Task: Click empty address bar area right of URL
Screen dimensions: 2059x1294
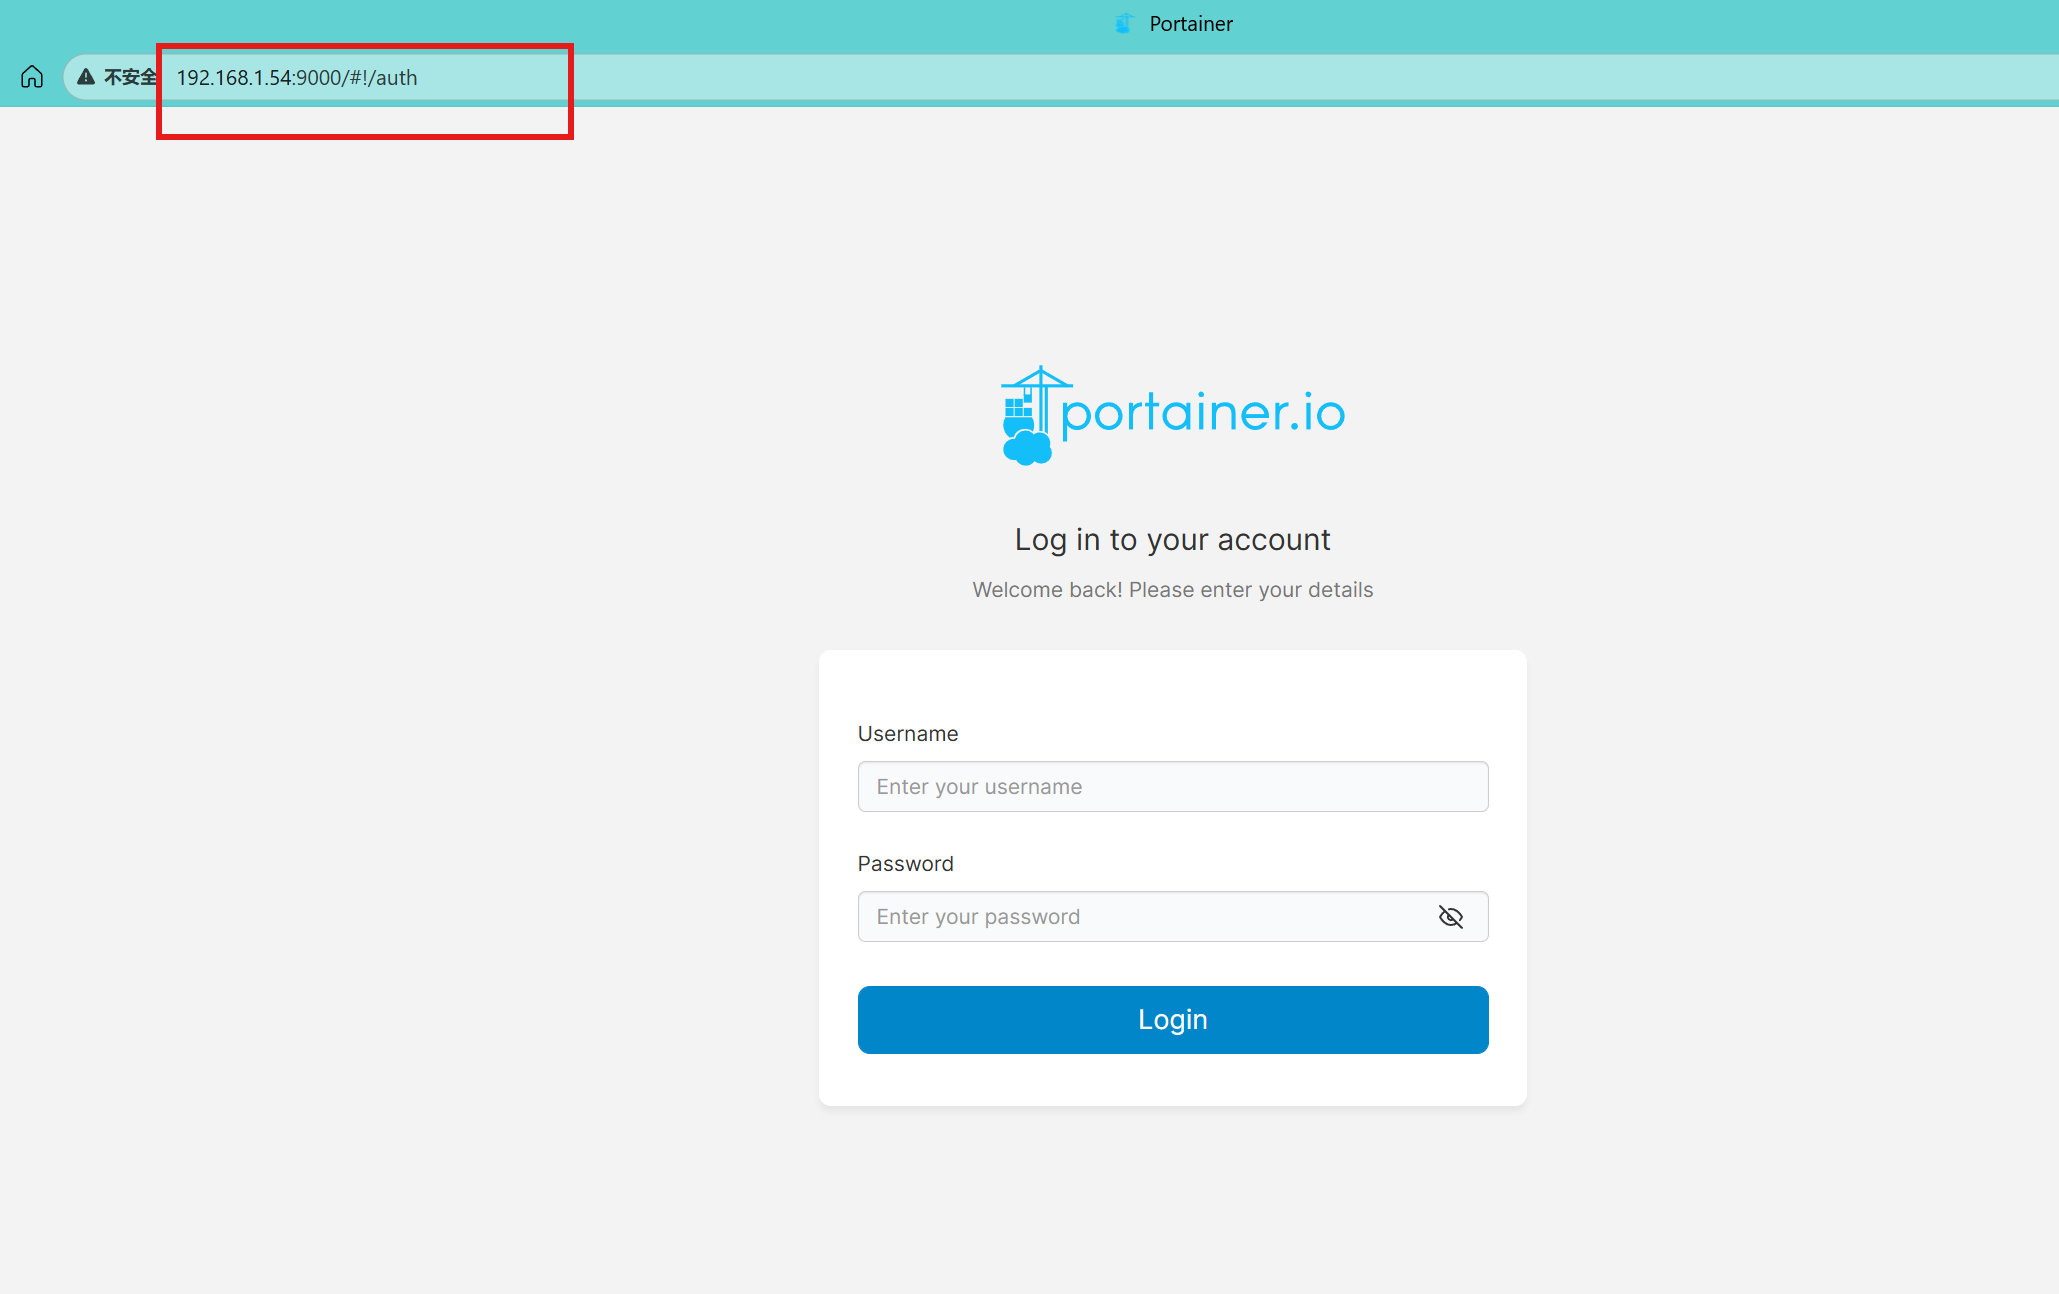Action: (1200, 77)
